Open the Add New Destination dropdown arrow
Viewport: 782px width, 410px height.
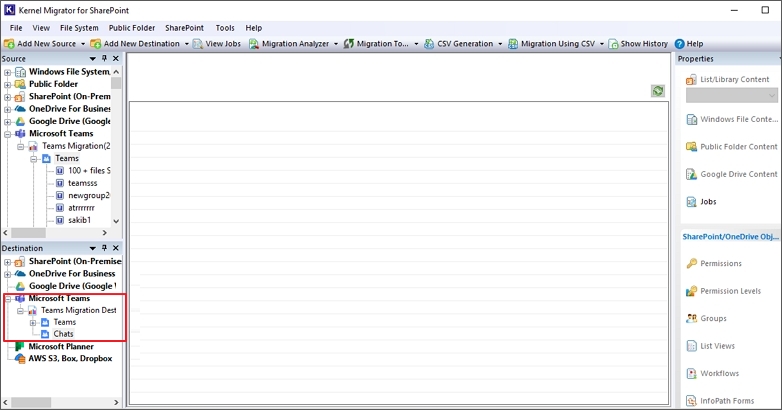(x=187, y=44)
